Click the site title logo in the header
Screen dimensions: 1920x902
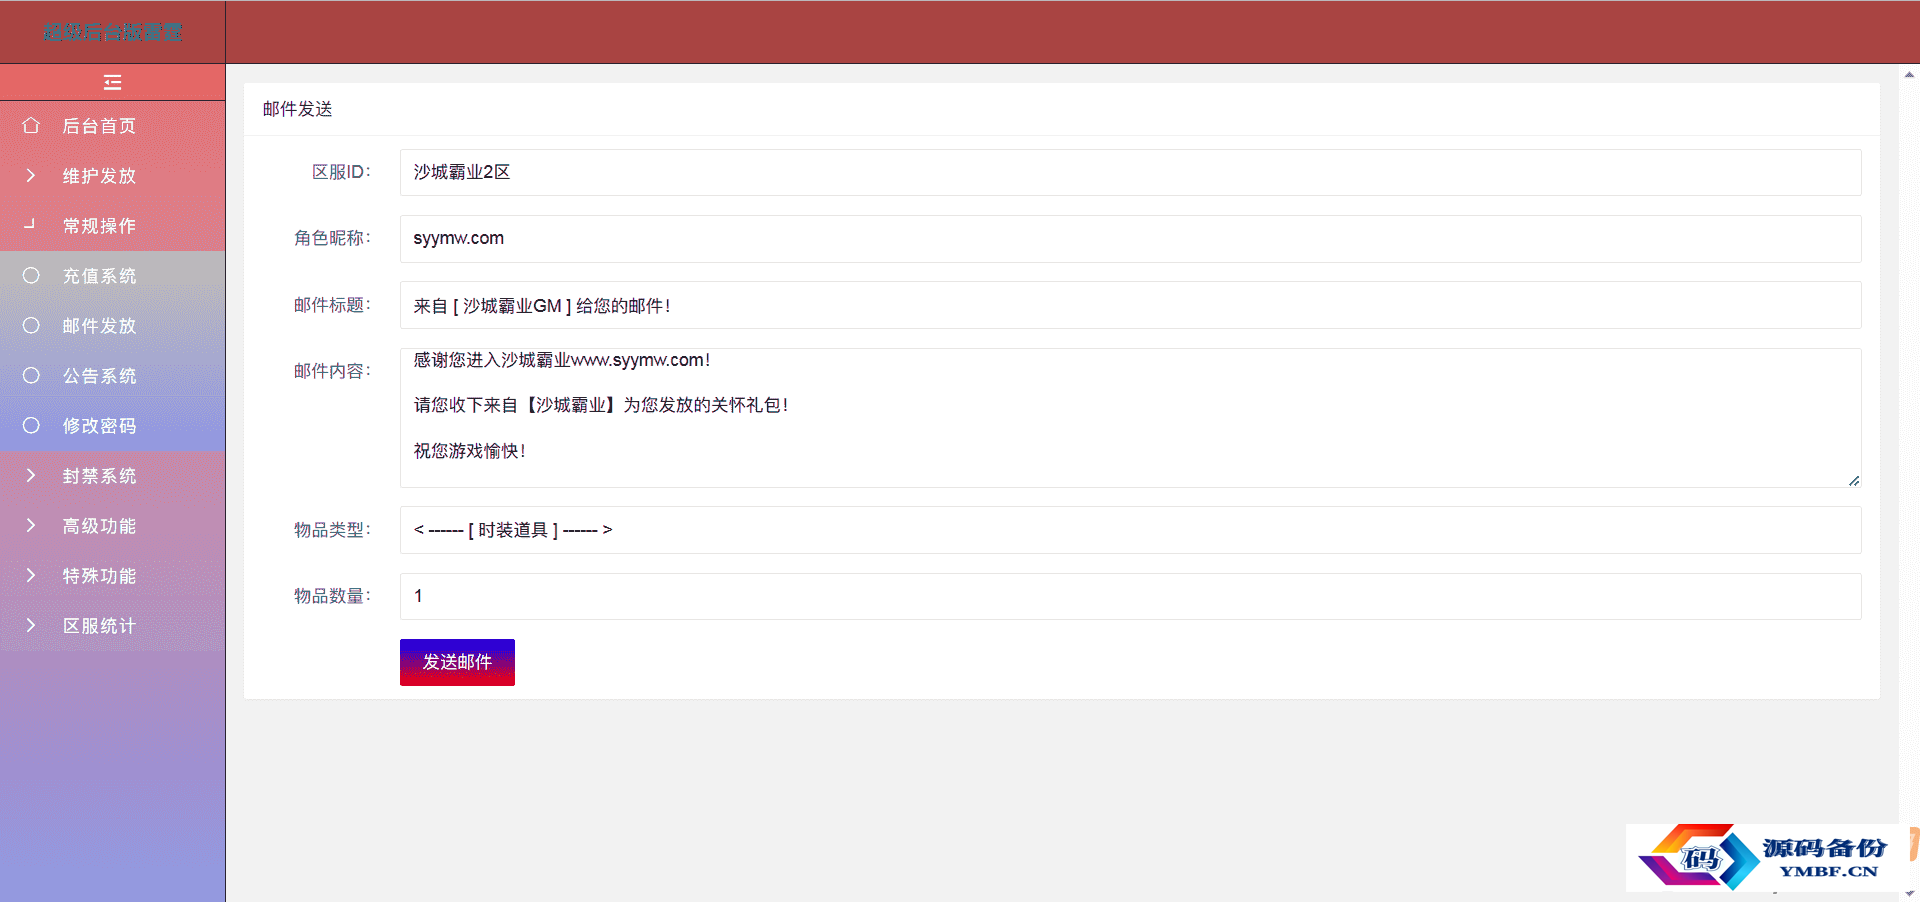click(112, 32)
